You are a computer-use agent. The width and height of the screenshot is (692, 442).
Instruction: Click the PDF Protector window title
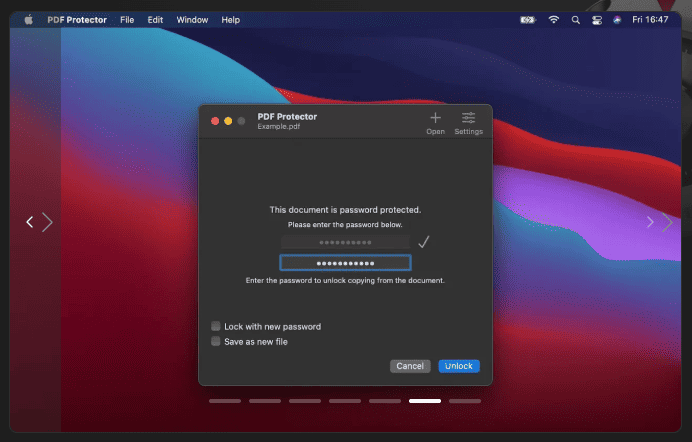coord(287,116)
